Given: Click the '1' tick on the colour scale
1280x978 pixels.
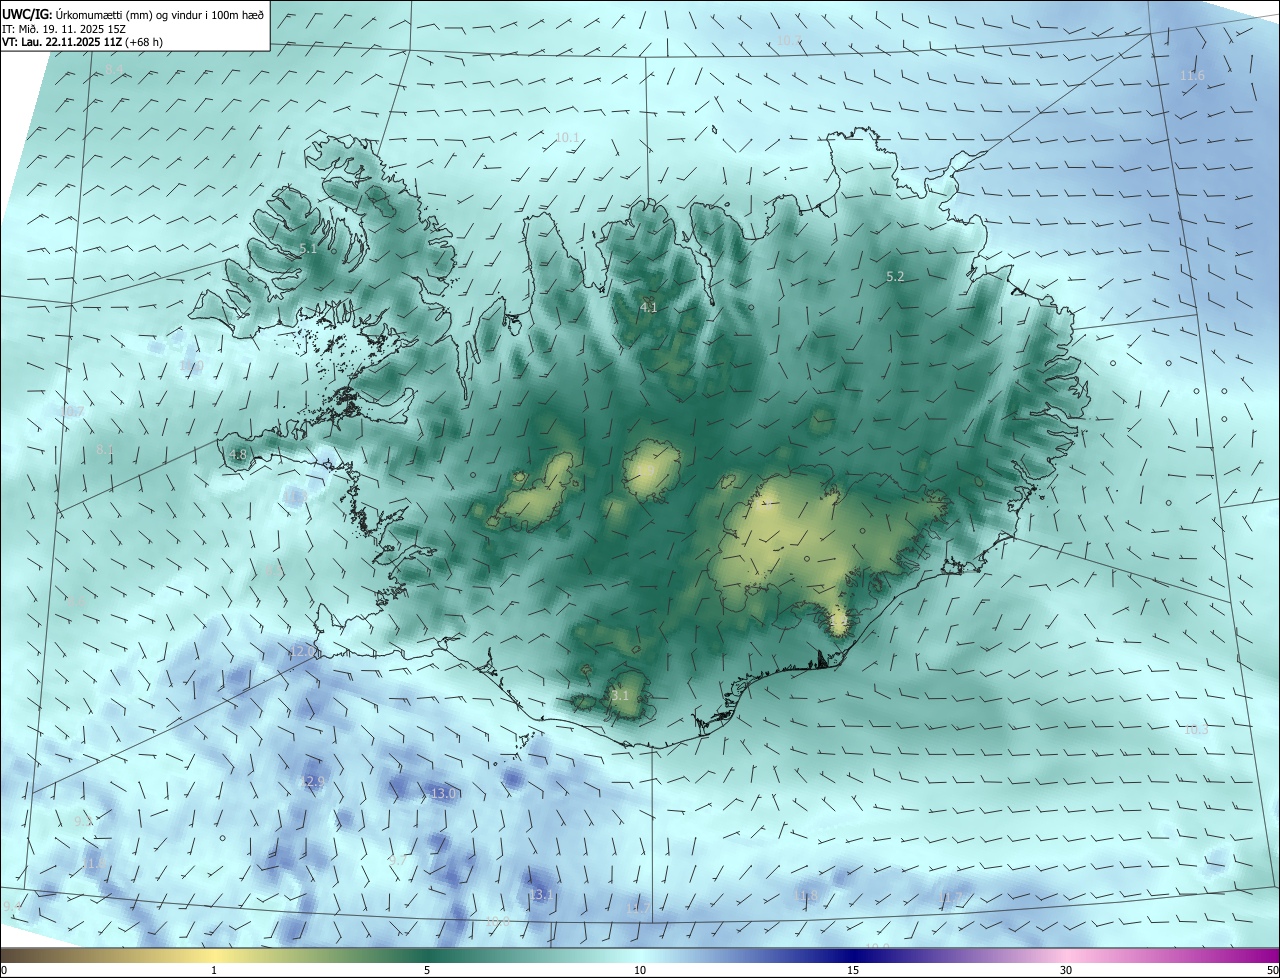Looking at the screenshot, I should pos(214,970).
